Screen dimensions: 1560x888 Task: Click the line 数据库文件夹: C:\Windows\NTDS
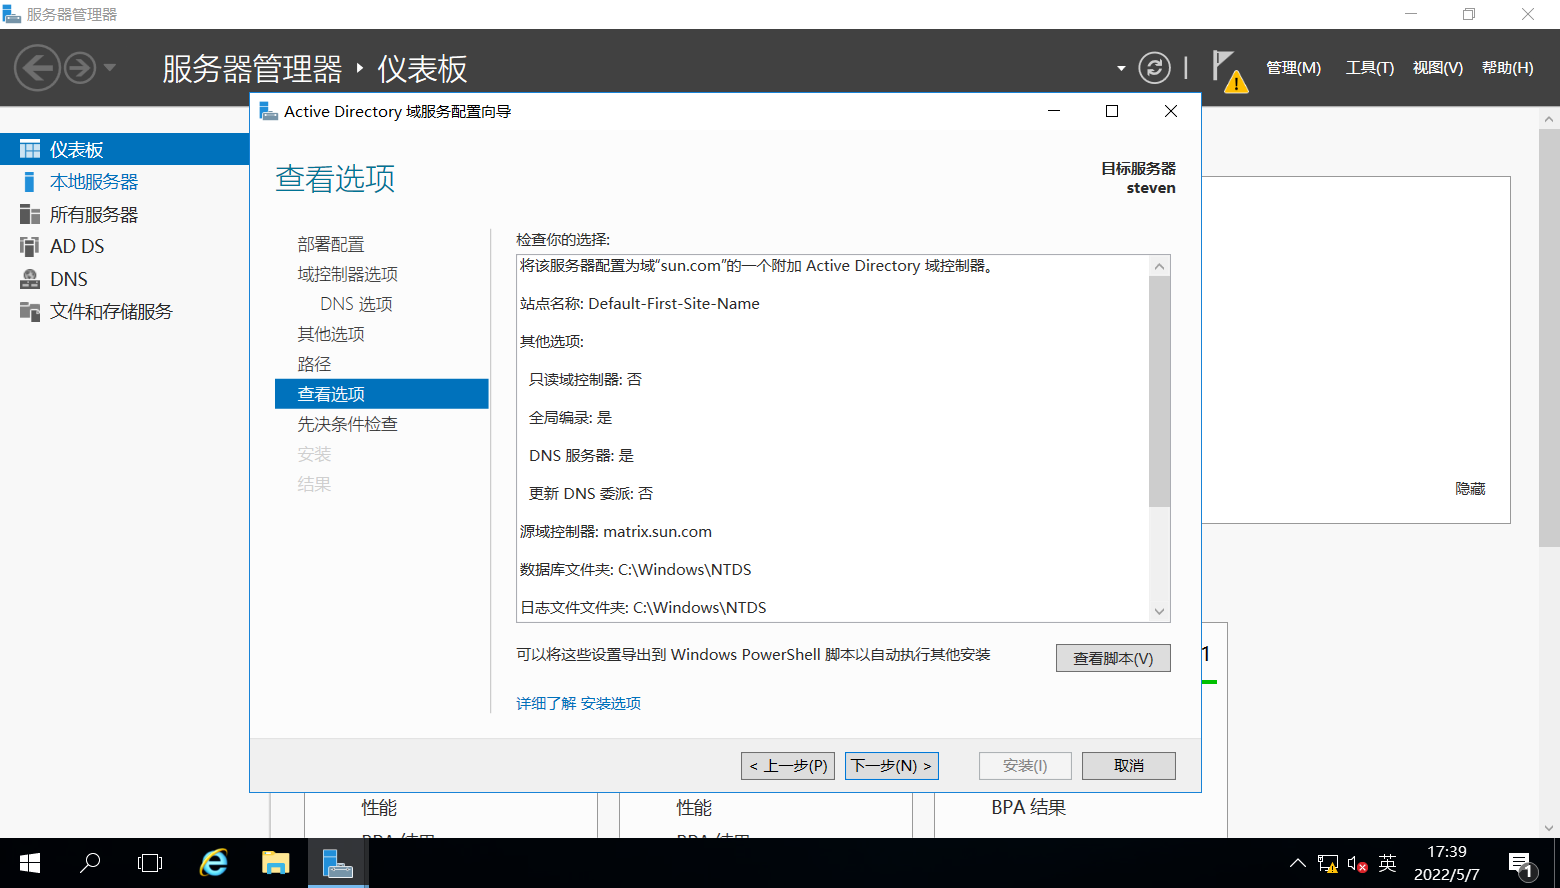[x=636, y=570]
